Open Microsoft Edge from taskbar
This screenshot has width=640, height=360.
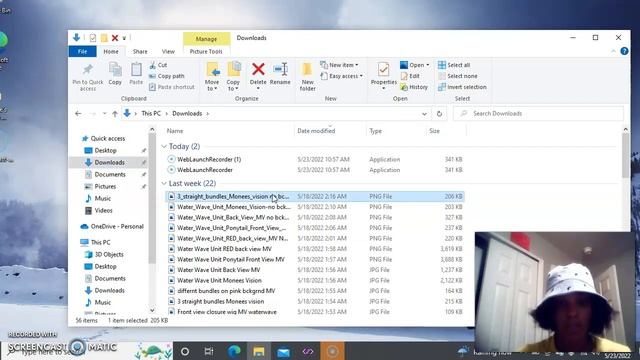pos(234,351)
